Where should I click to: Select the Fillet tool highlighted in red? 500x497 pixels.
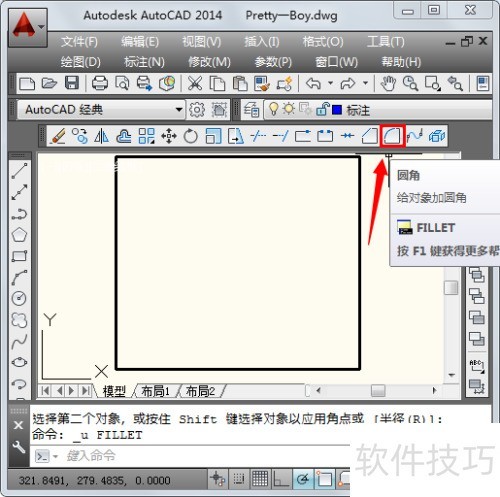392,136
